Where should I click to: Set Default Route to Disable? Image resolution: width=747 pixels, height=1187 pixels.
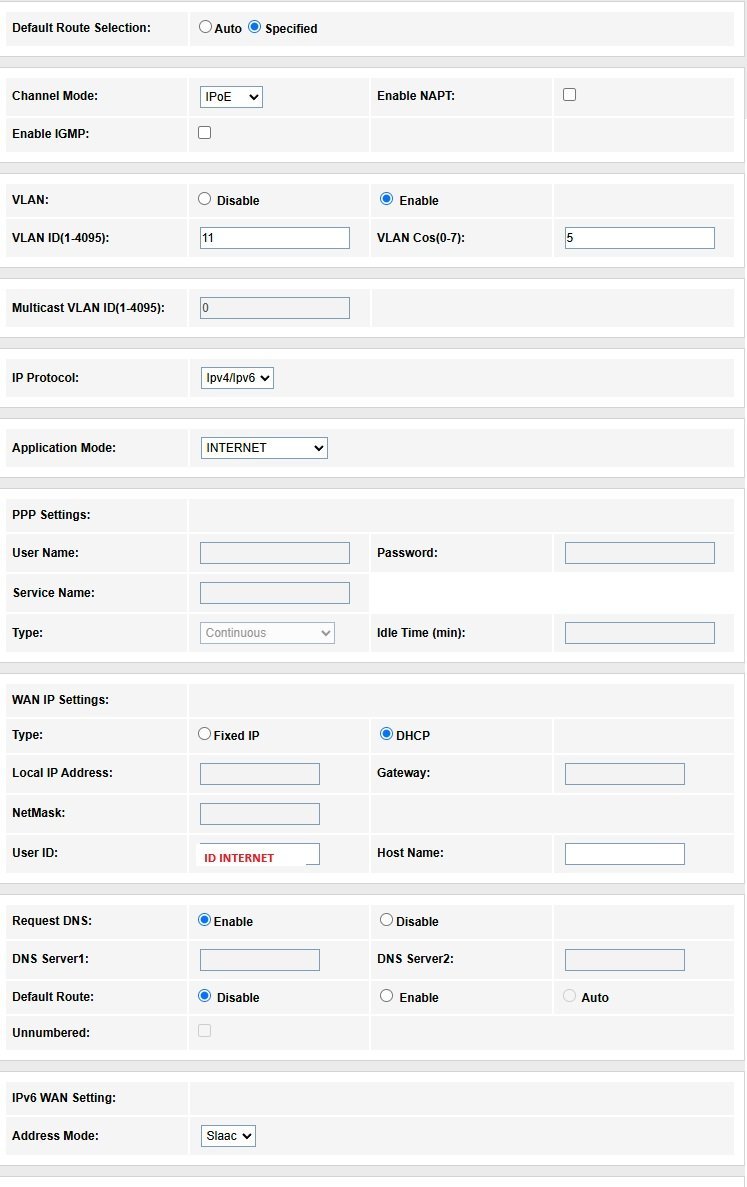point(205,996)
